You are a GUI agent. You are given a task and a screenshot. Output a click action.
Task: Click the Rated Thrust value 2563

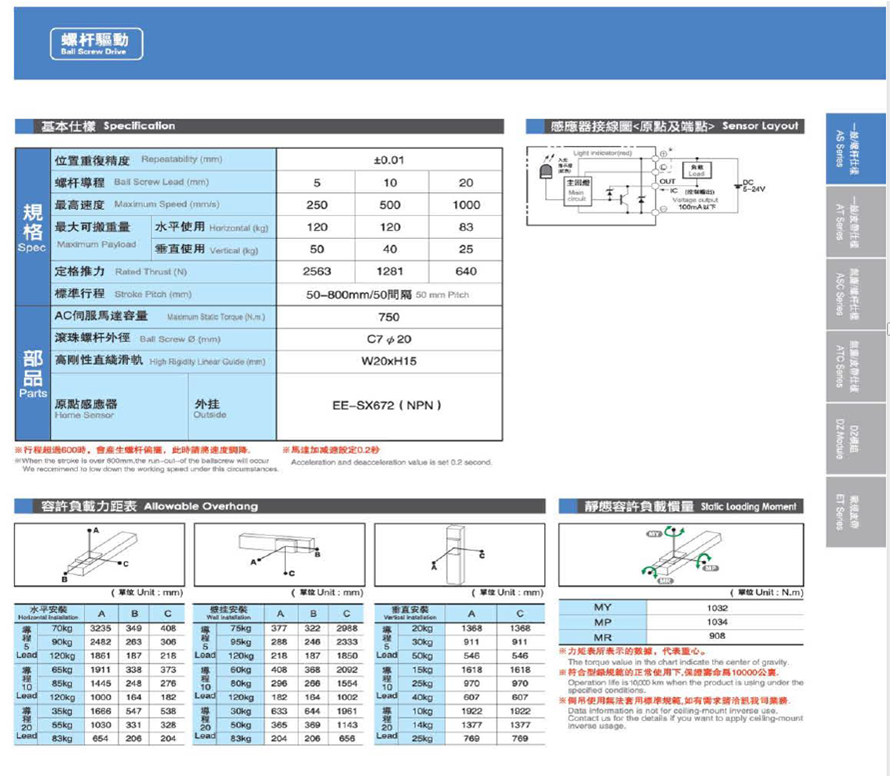(316, 271)
